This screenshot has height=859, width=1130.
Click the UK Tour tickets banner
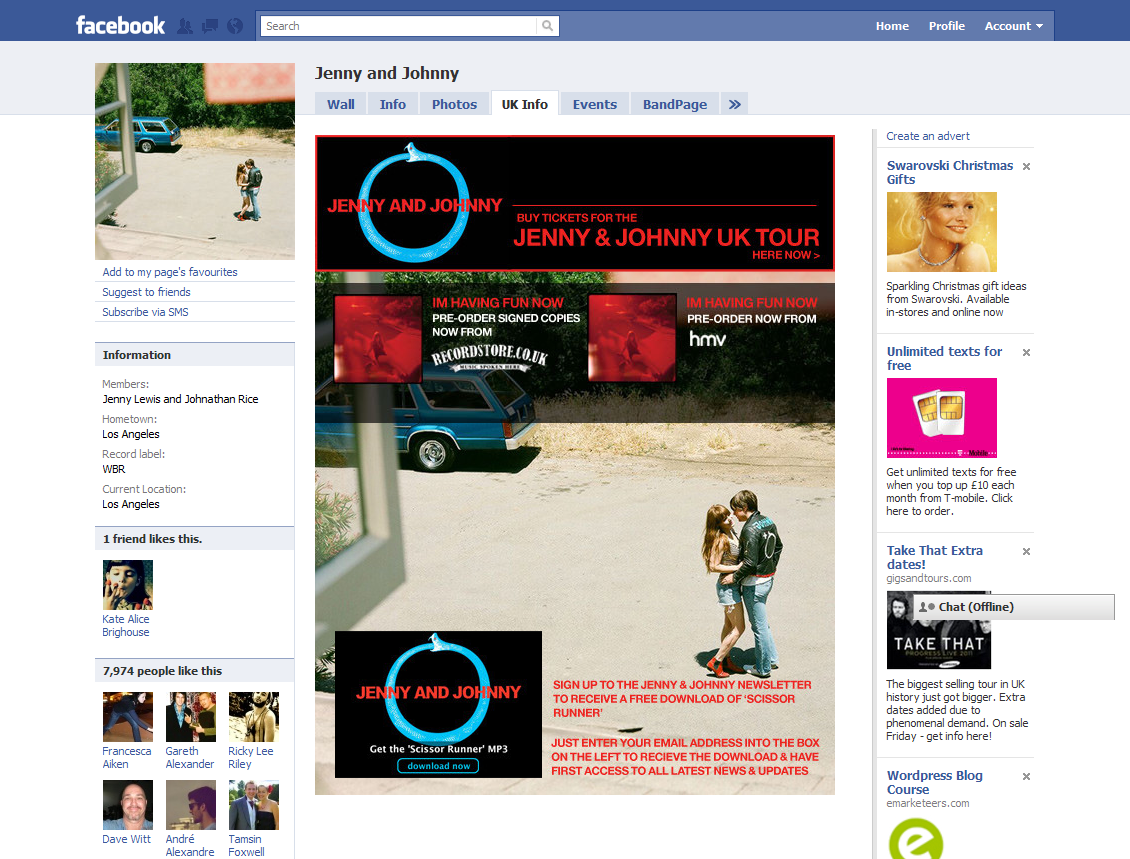(575, 203)
